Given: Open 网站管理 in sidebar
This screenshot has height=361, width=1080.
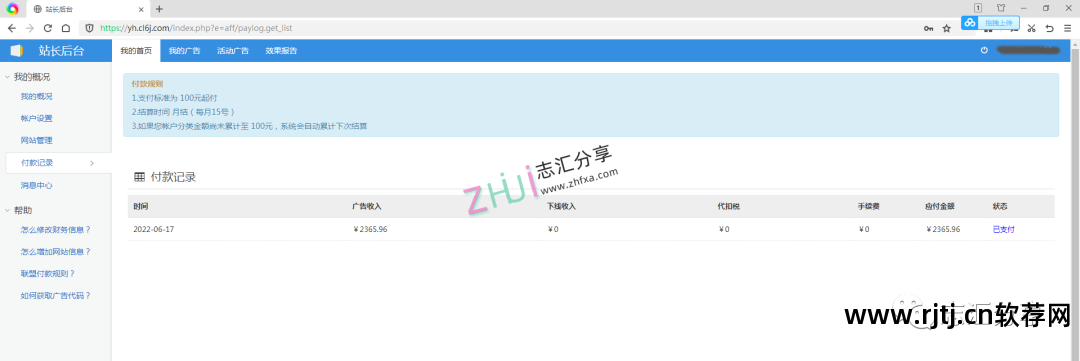Looking at the screenshot, I should click(37, 141).
